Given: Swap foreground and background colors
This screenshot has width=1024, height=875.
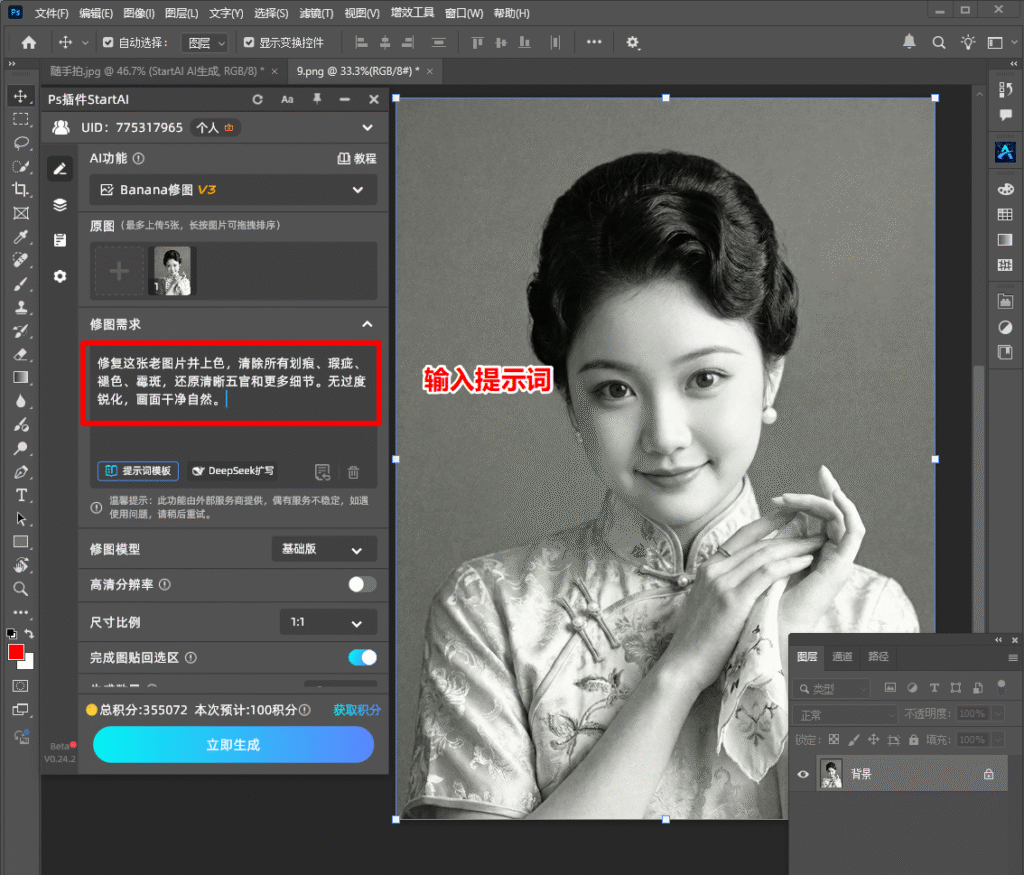Looking at the screenshot, I should click(29, 633).
